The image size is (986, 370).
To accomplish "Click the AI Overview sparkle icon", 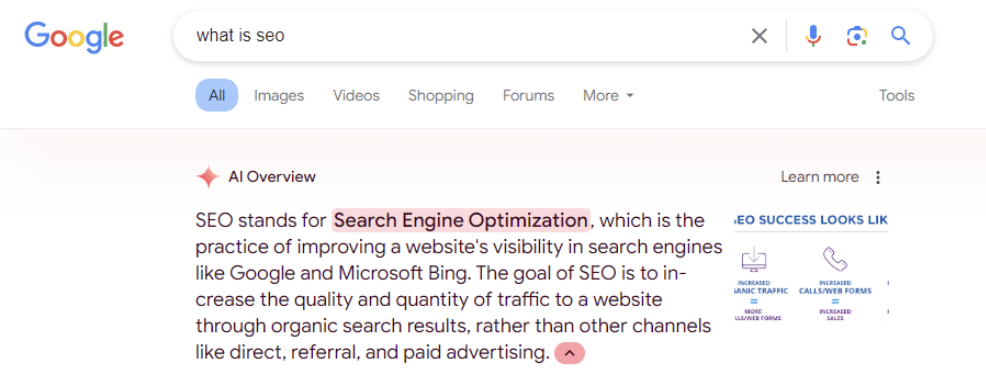I will click(208, 177).
